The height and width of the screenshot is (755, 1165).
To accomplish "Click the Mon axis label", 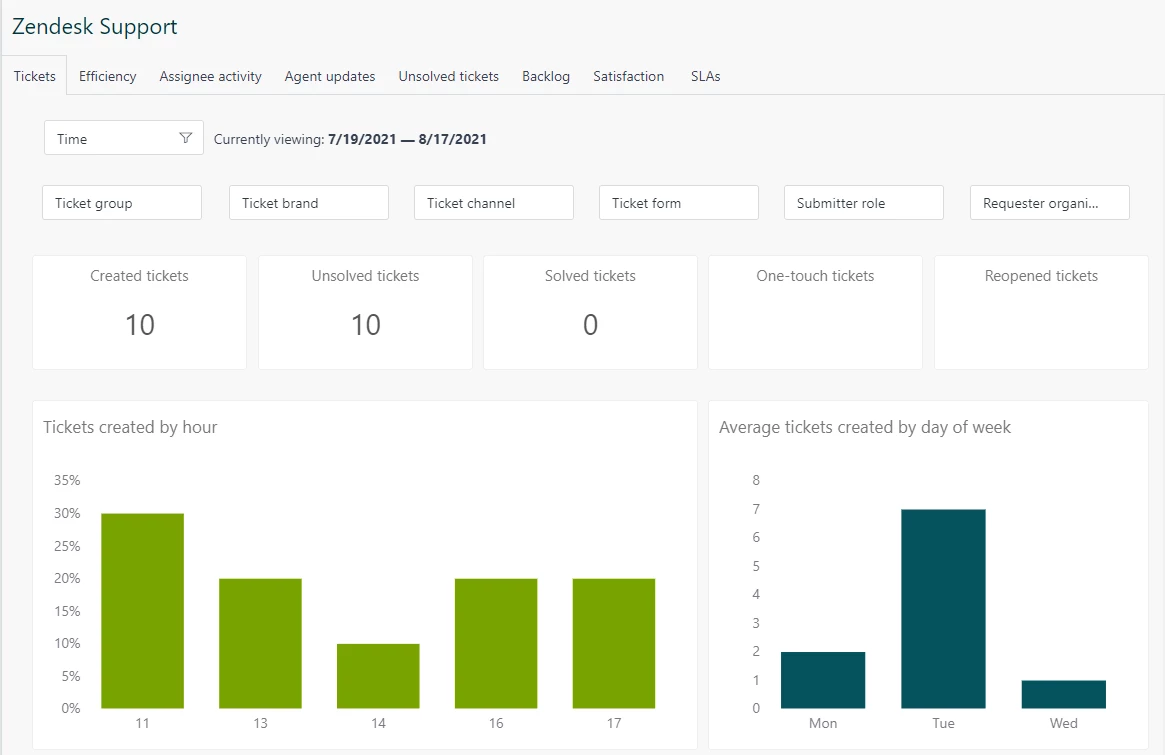I will tap(823, 723).
